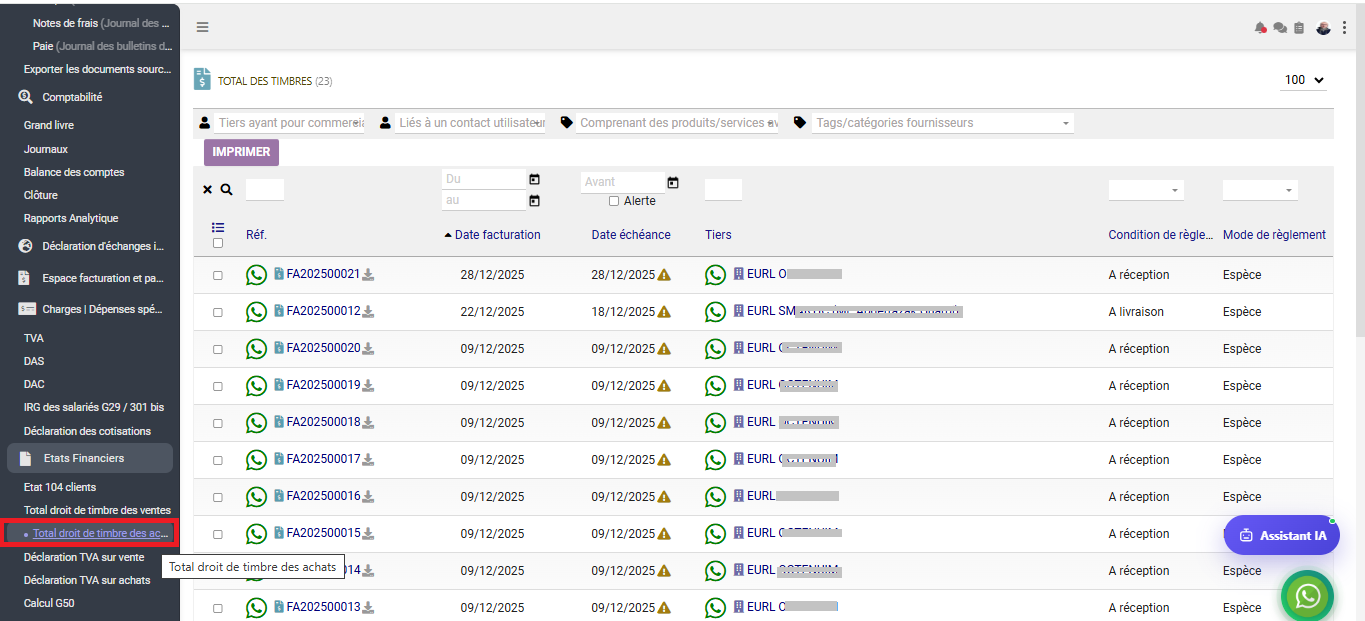Expand the Tags/catégories fournisseurs dropdown
The image size is (1365, 621).
click(943, 123)
